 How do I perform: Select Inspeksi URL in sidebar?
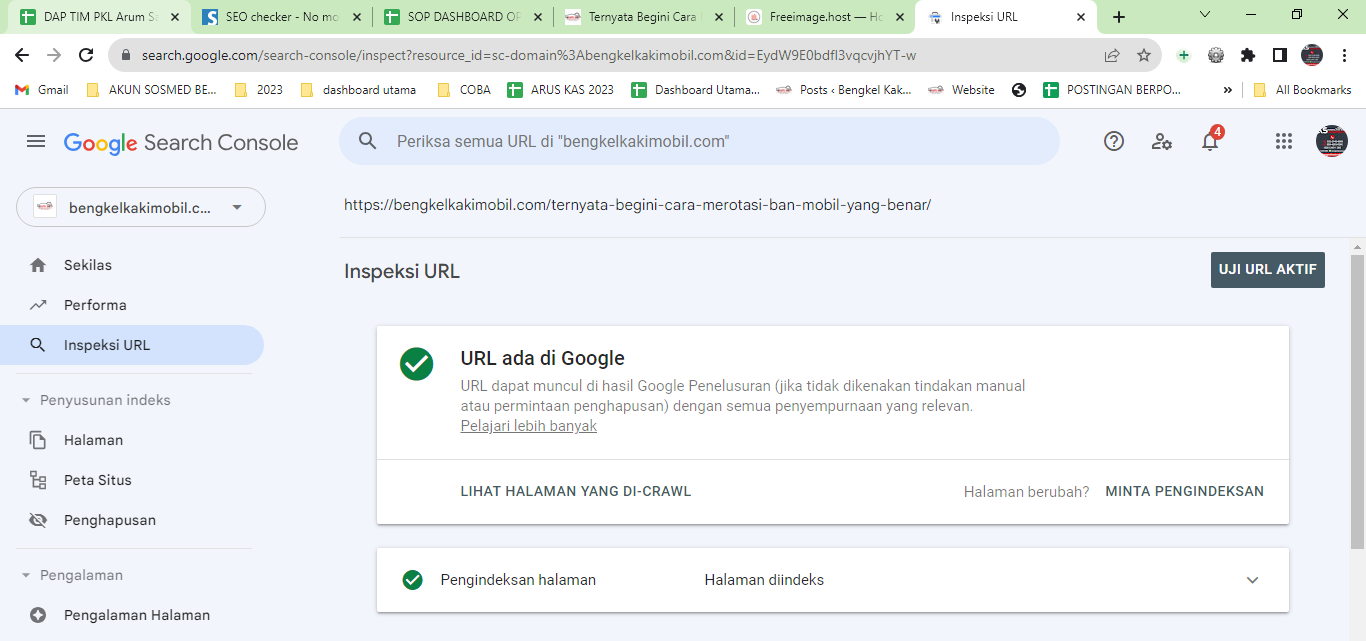[x=132, y=345]
